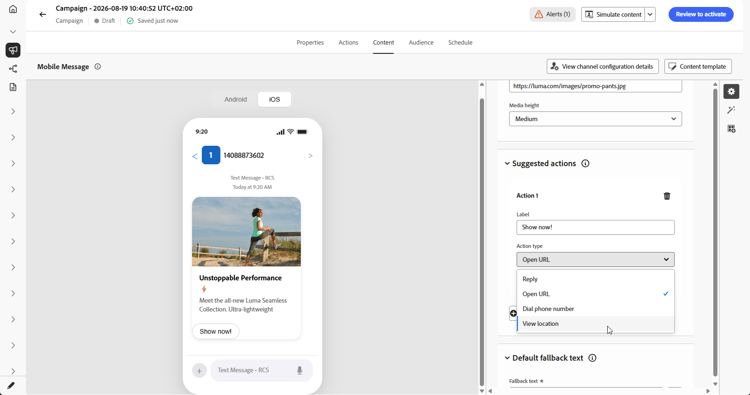The width and height of the screenshot is (750, 395).
Task: Click the back chevron in the phone preview header
Action: [195, 156]
